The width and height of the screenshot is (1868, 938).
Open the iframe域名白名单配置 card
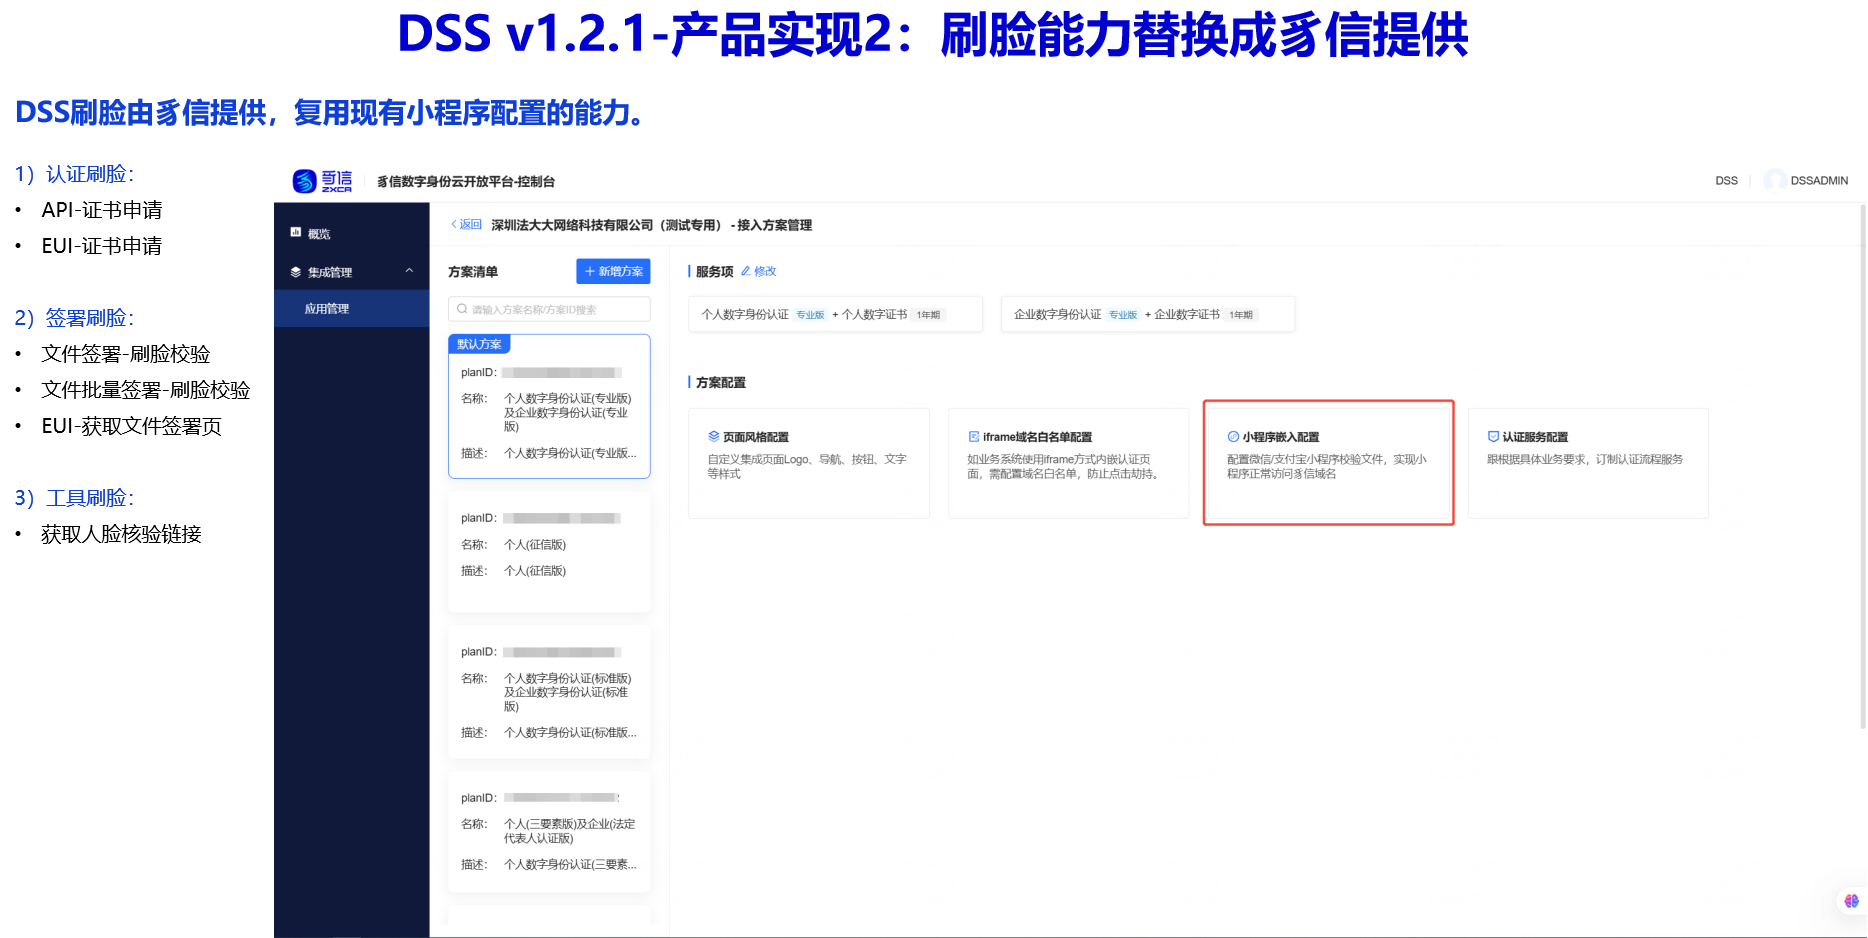(1068, 463)
